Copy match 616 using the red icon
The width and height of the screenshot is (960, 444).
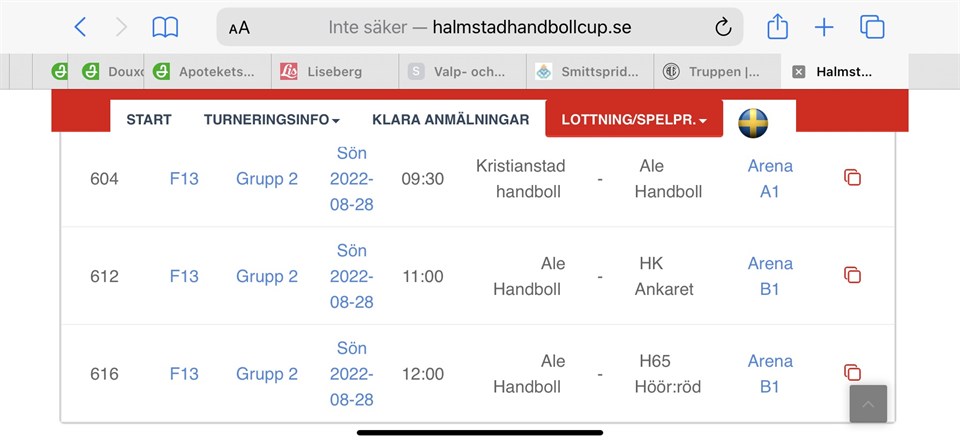pos(852,373)
